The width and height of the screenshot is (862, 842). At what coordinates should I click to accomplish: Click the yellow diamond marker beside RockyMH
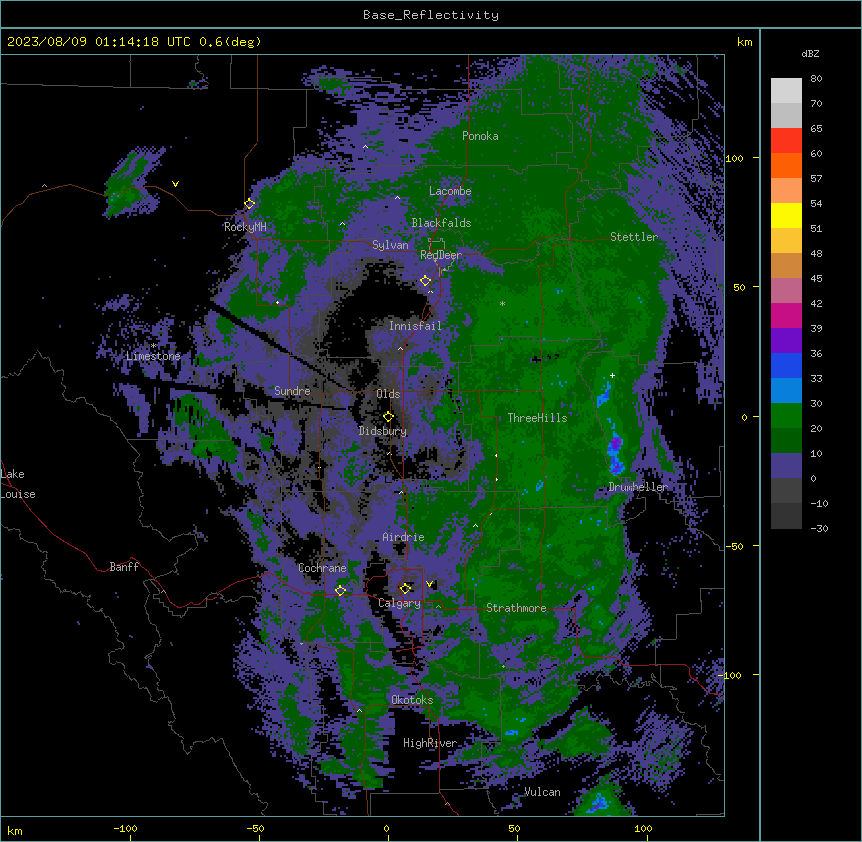(x=250, y=203)
